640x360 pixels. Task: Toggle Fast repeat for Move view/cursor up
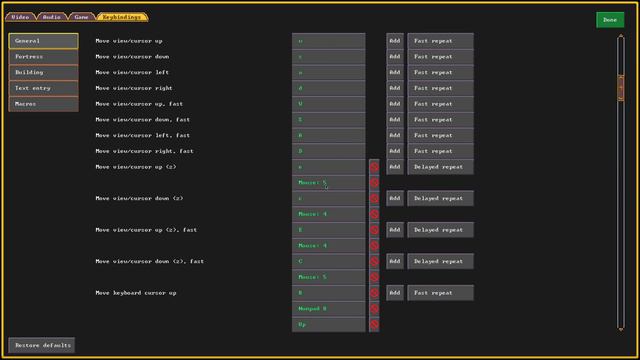[440, 41]
